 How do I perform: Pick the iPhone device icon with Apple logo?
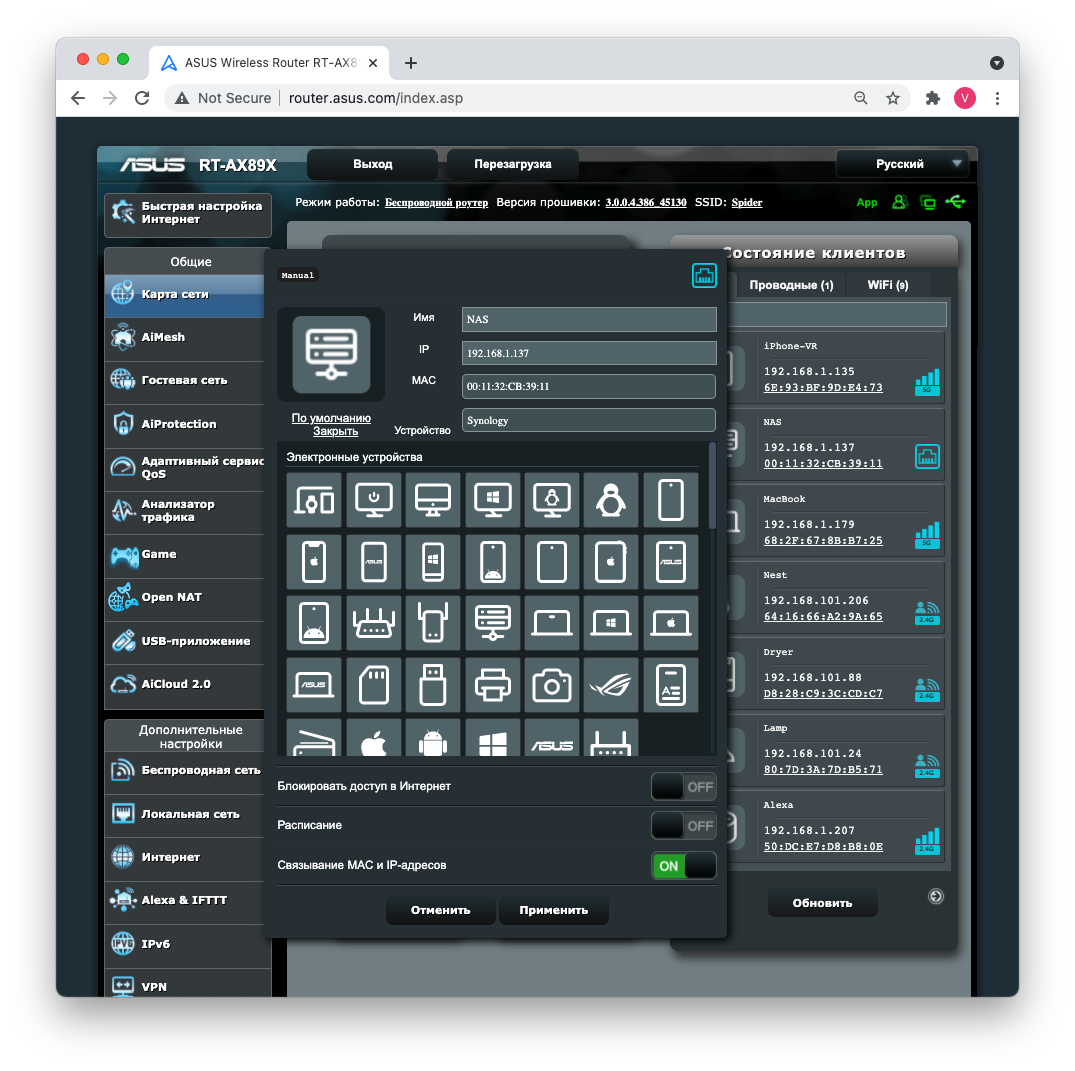coord(314,562)
